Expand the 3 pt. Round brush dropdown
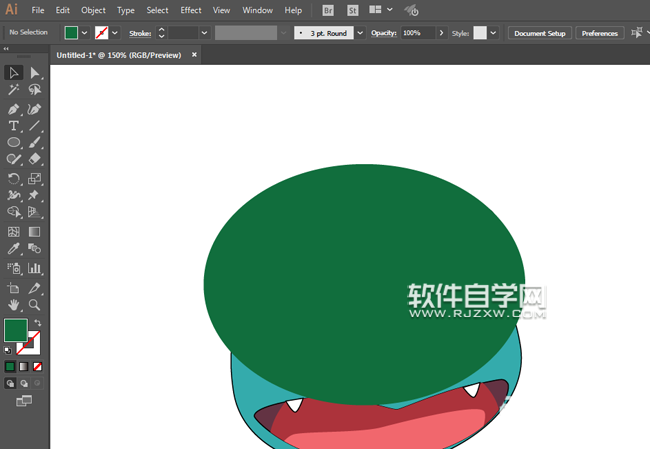This screenshot has height=449, width=650. pyautogui.click(x=360, y=33)
